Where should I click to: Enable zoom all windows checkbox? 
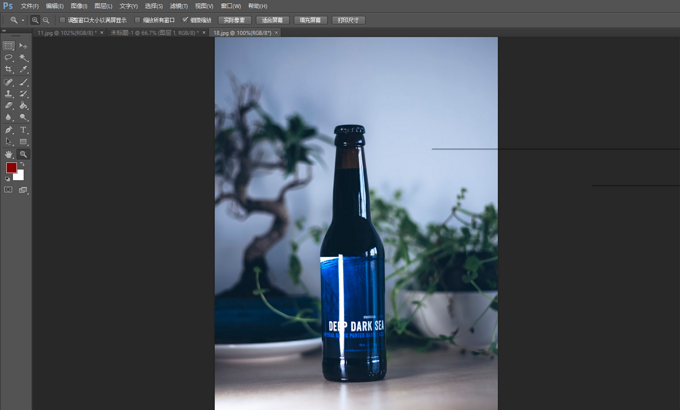[x=137, y=20]
